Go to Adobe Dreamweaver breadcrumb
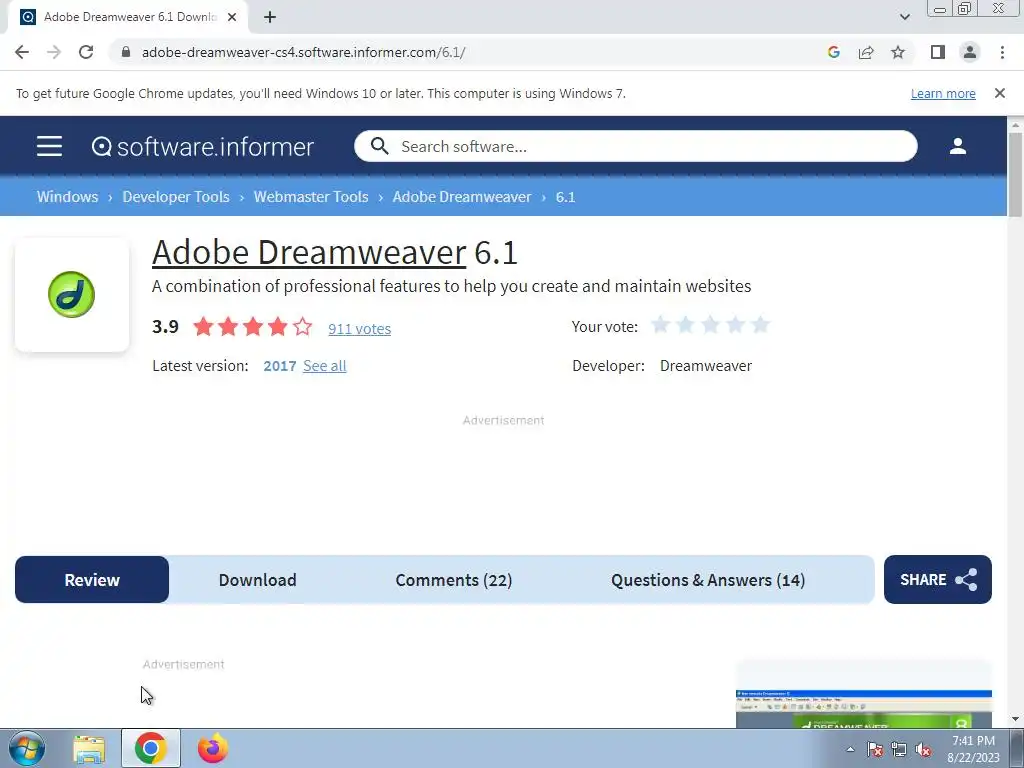This screenshot has width=1024, height=768. click(462, 197)
